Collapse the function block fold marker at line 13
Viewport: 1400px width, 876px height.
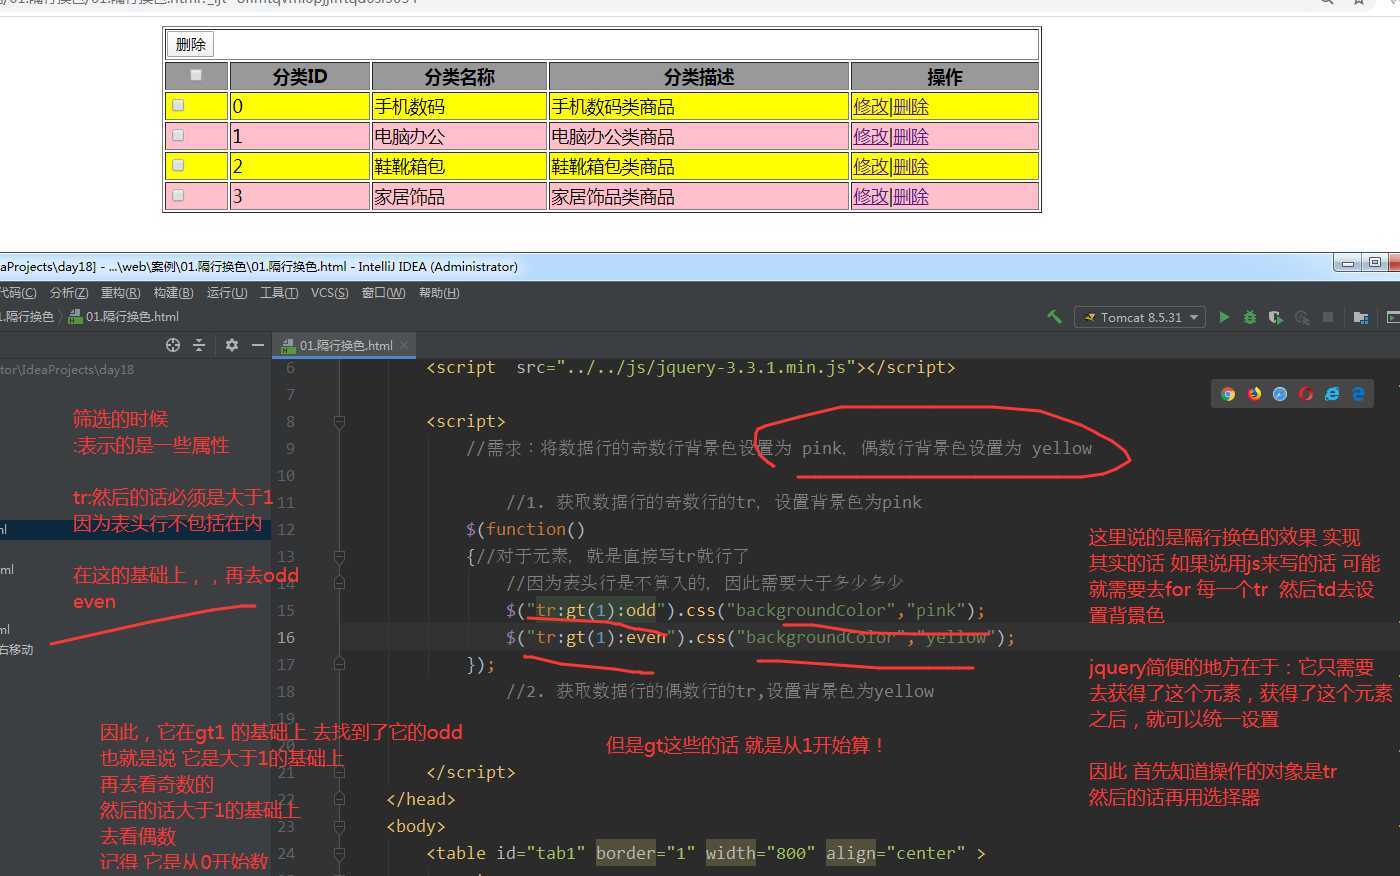point(339,557)
